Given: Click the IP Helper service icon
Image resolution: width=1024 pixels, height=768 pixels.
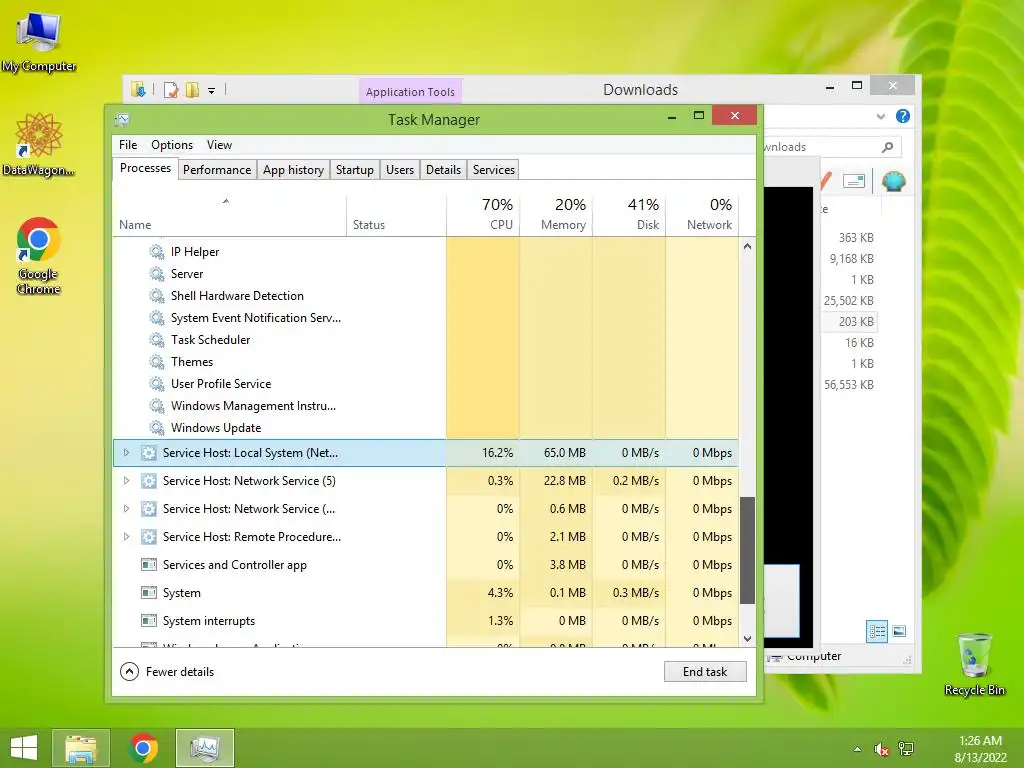Looking at the screenshot, I should tap(156, 251).
